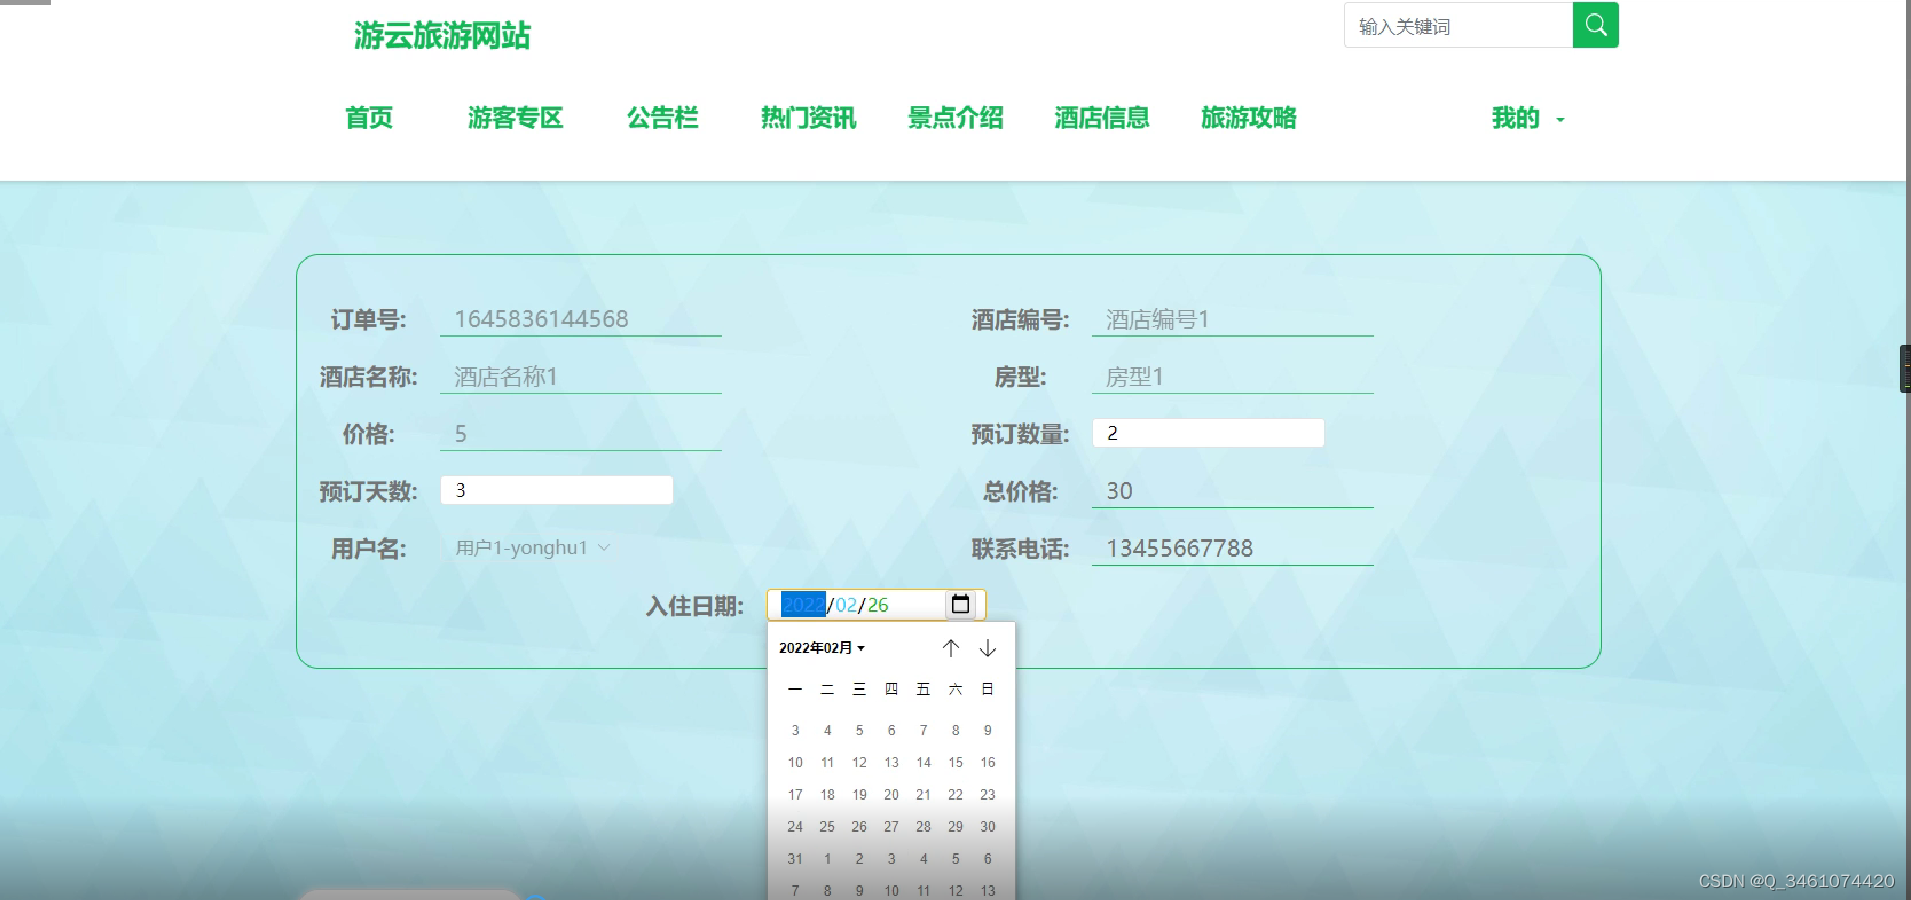Open the 用户名 select showing 用户1-yonghu1

(532, 548)
